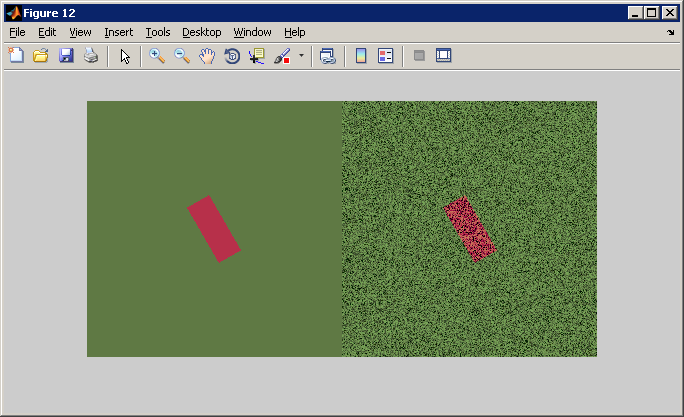Open the View menu
The image size is (684, 417).
(x=80, y=32)
